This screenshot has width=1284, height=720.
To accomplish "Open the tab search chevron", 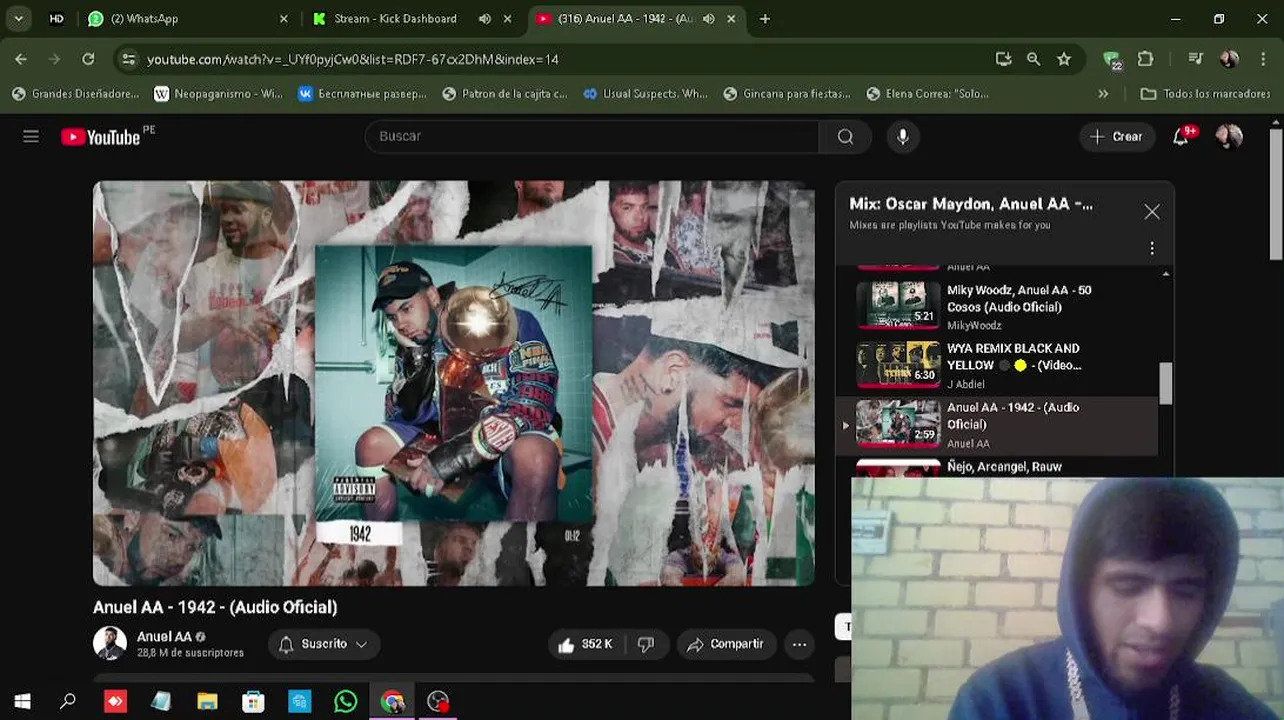I will pos(18,18).
